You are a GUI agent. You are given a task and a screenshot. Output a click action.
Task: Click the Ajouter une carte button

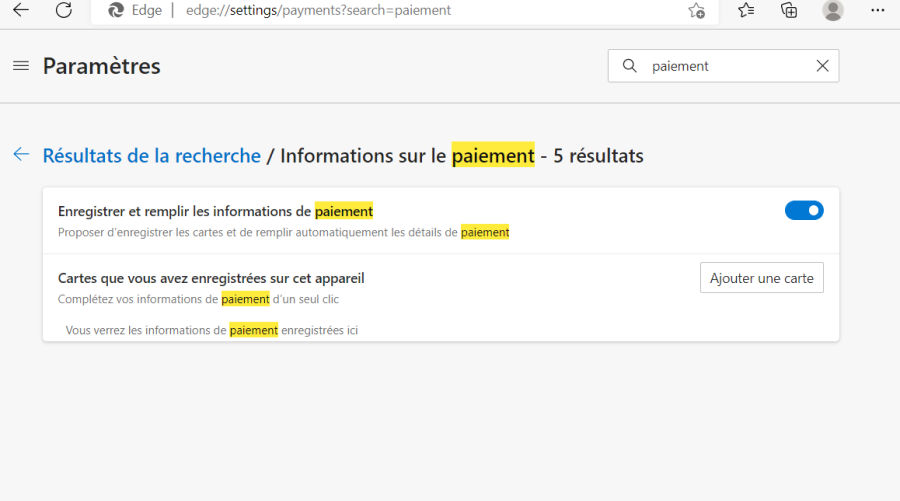(762, 278)
